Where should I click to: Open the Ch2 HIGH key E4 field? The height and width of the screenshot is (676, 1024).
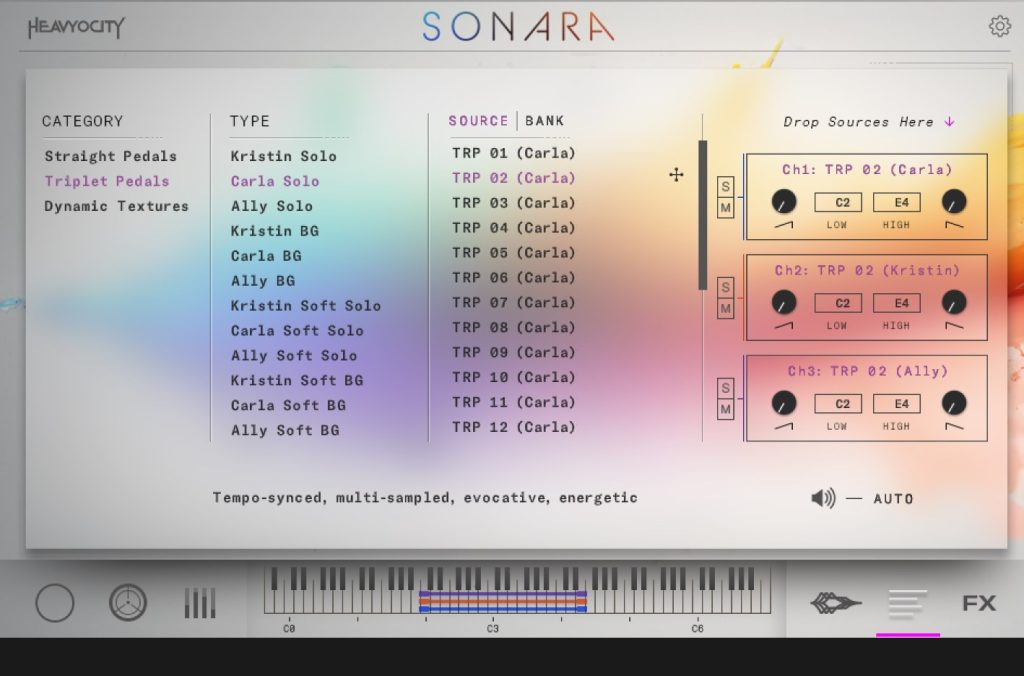click(896, 303)
